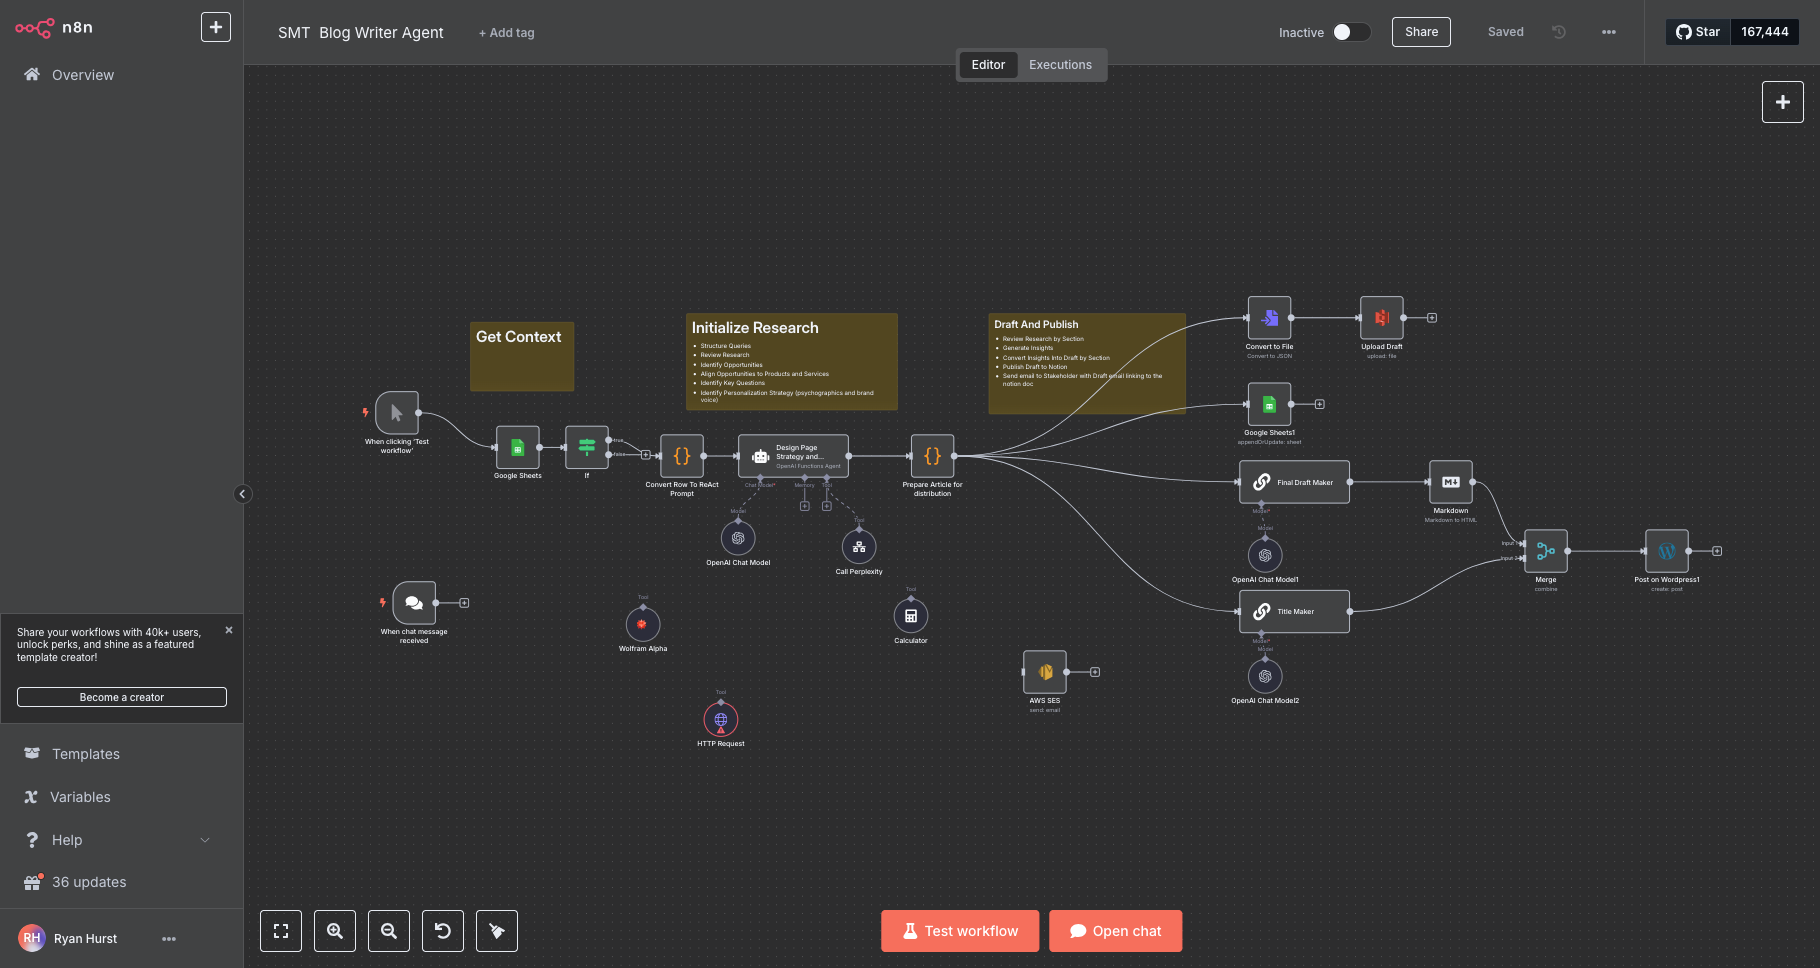Open the workflow options ellipsis menu
1820x968 pixels.
[1608, 32]
